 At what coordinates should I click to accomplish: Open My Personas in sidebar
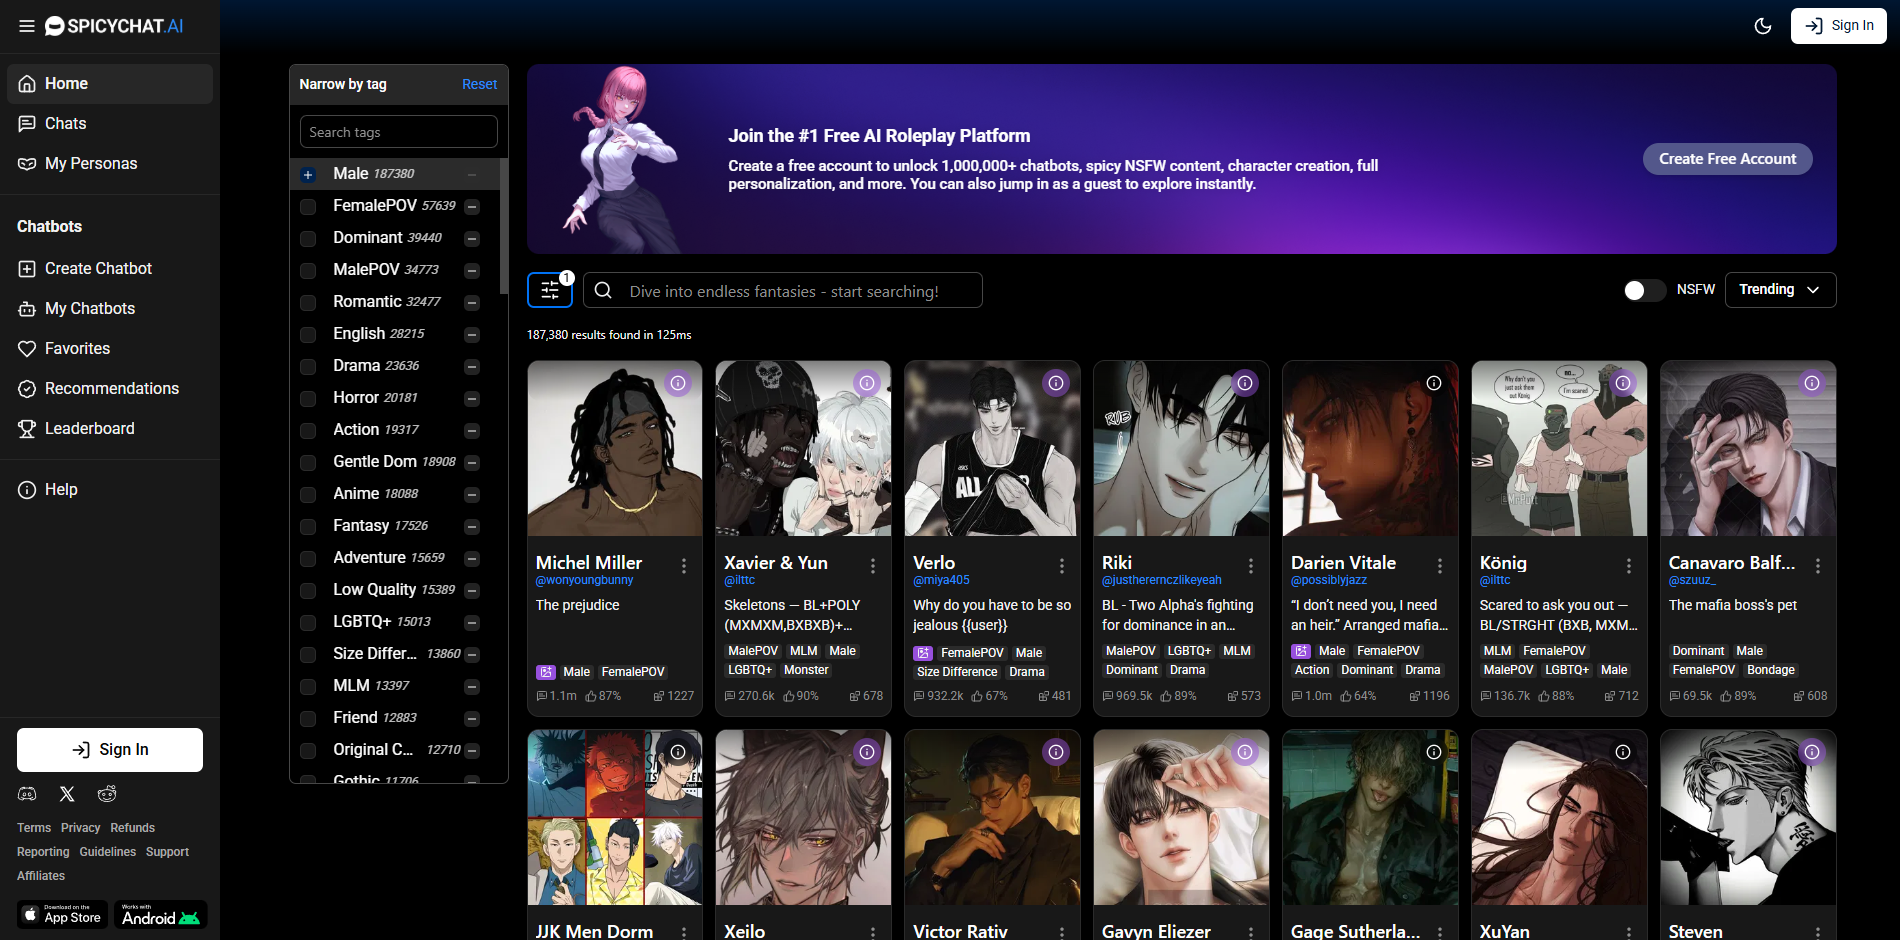point(110,164)
